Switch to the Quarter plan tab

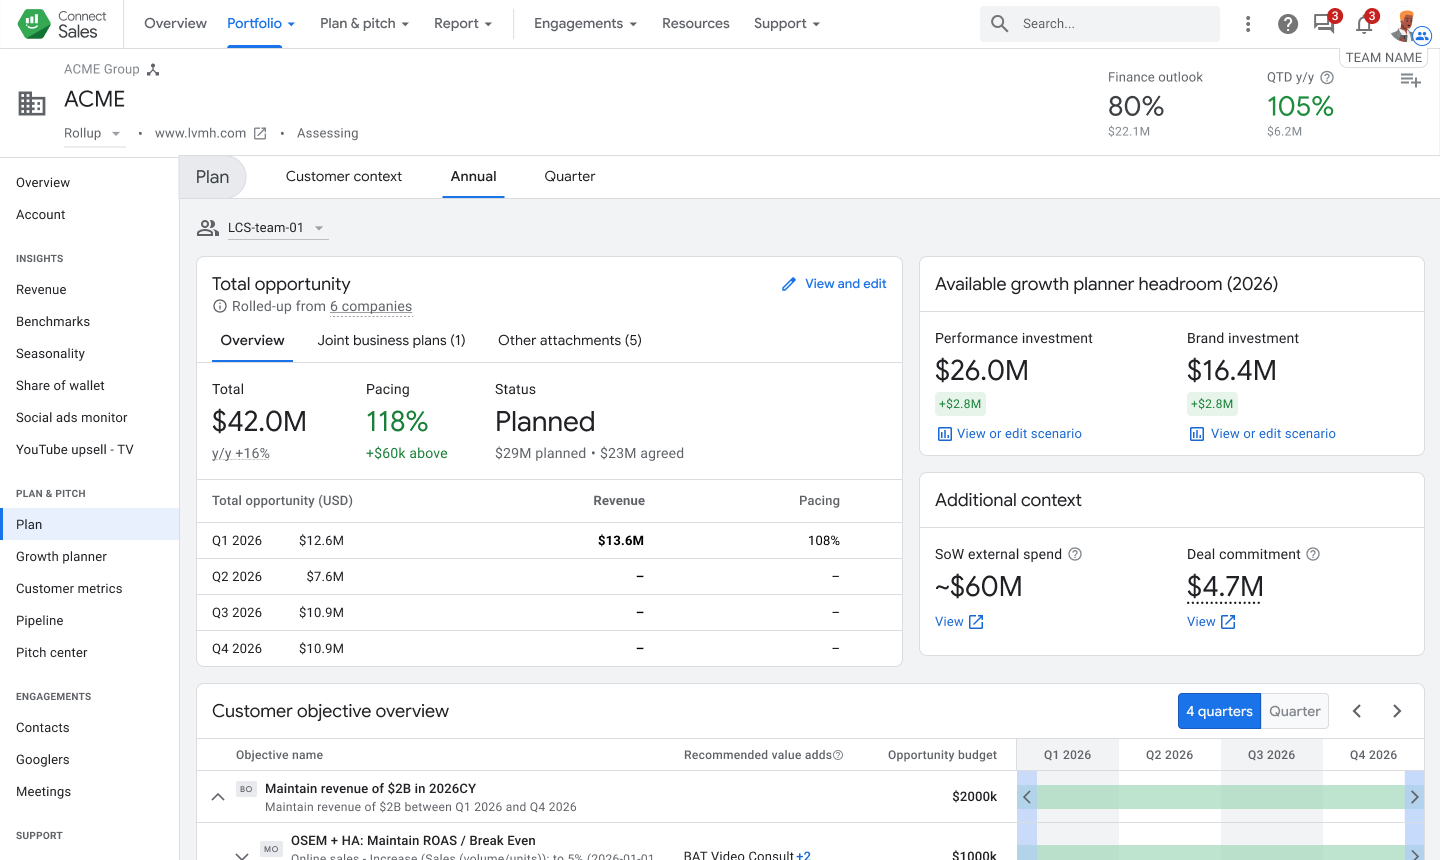coord(570,176)
